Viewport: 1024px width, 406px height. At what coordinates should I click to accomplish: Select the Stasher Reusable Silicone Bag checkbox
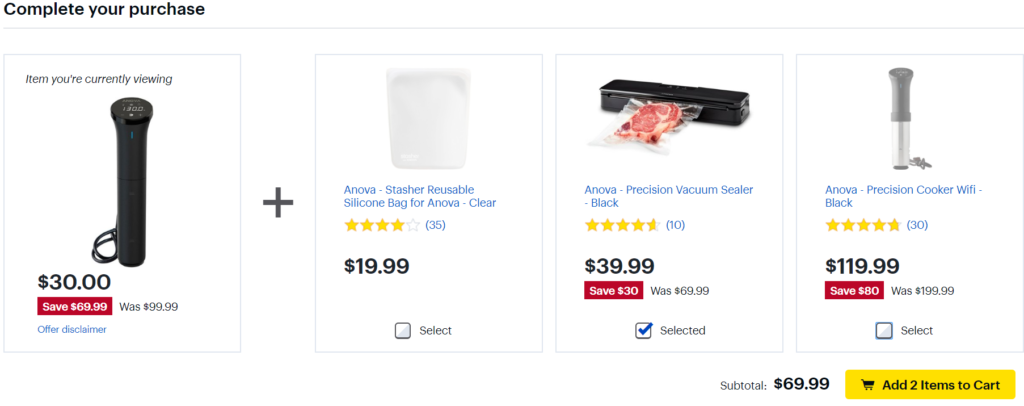[403, 331]
